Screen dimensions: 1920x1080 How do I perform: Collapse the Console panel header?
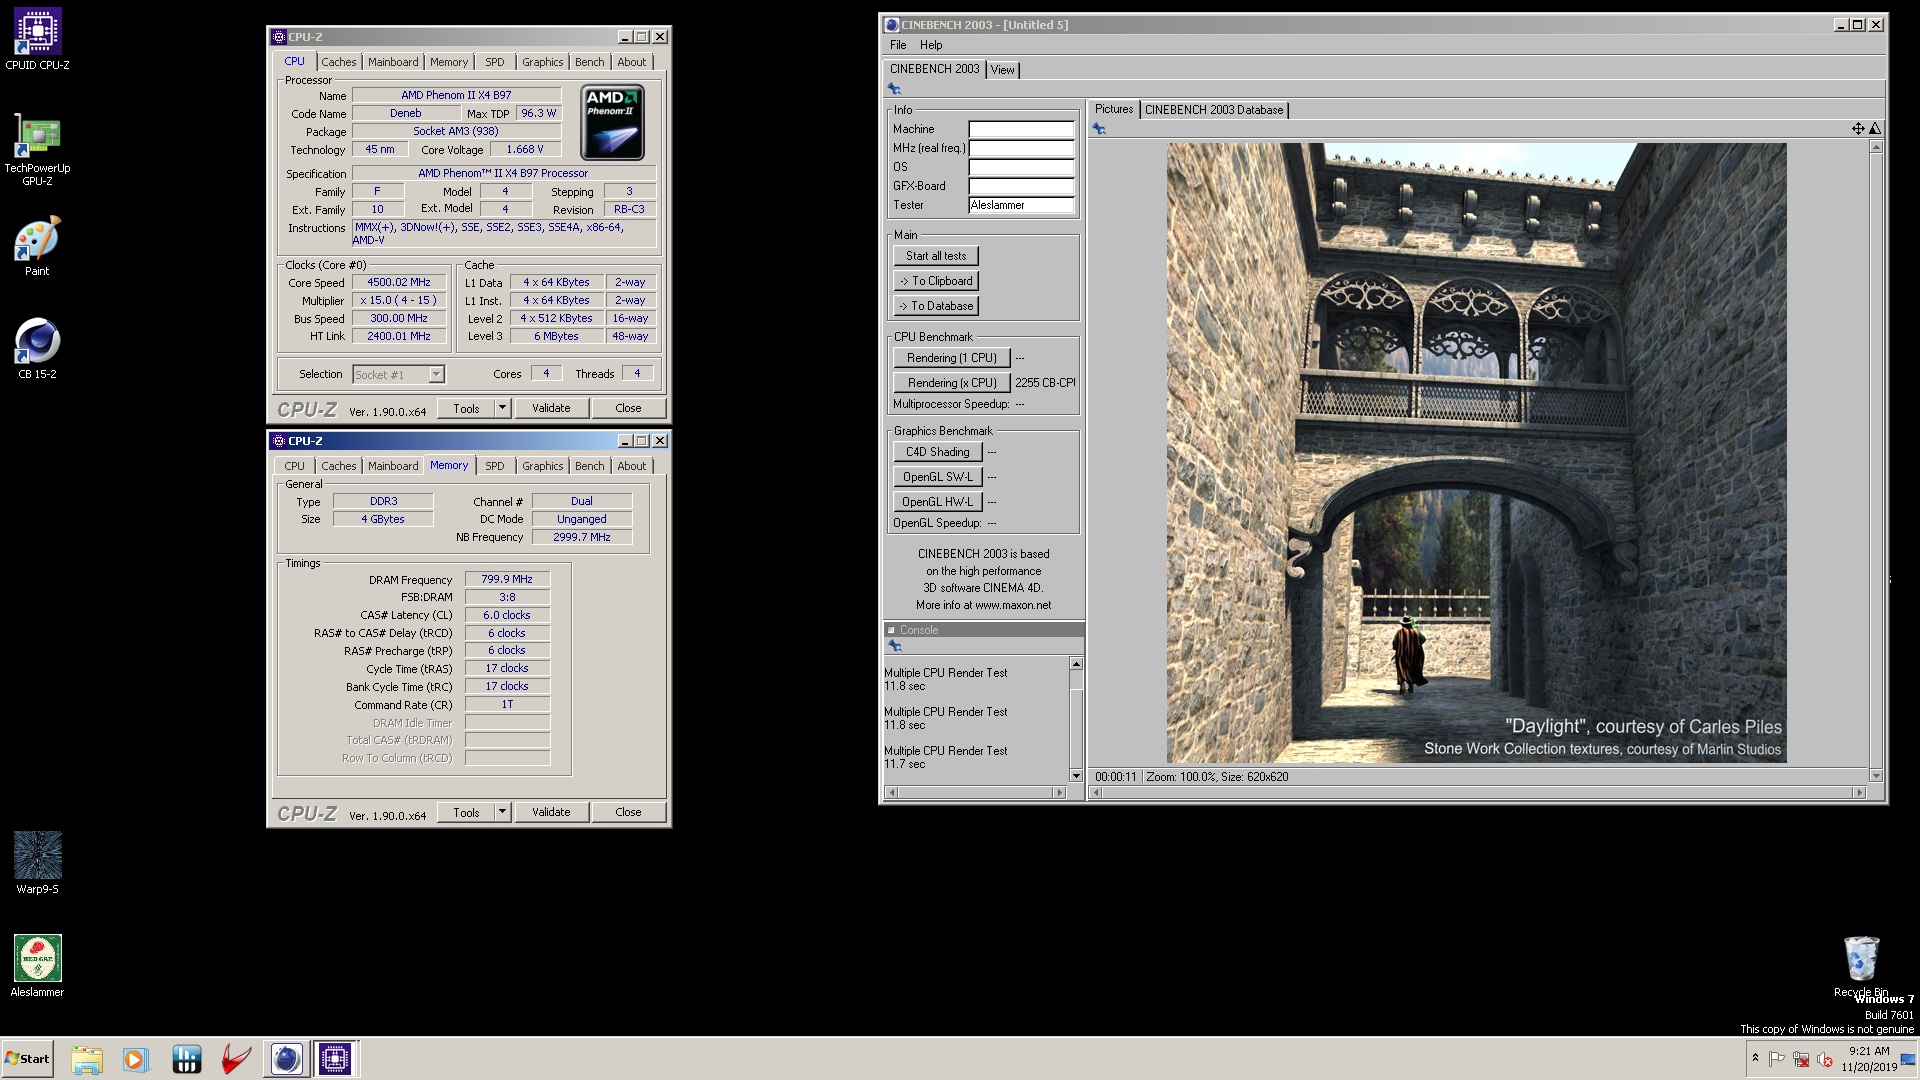coord(891,630)
